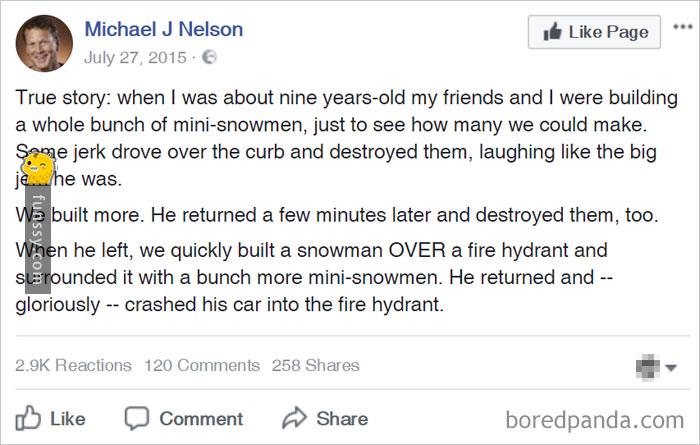View the 2.9K Reactions list

click(x=73, y=366)
